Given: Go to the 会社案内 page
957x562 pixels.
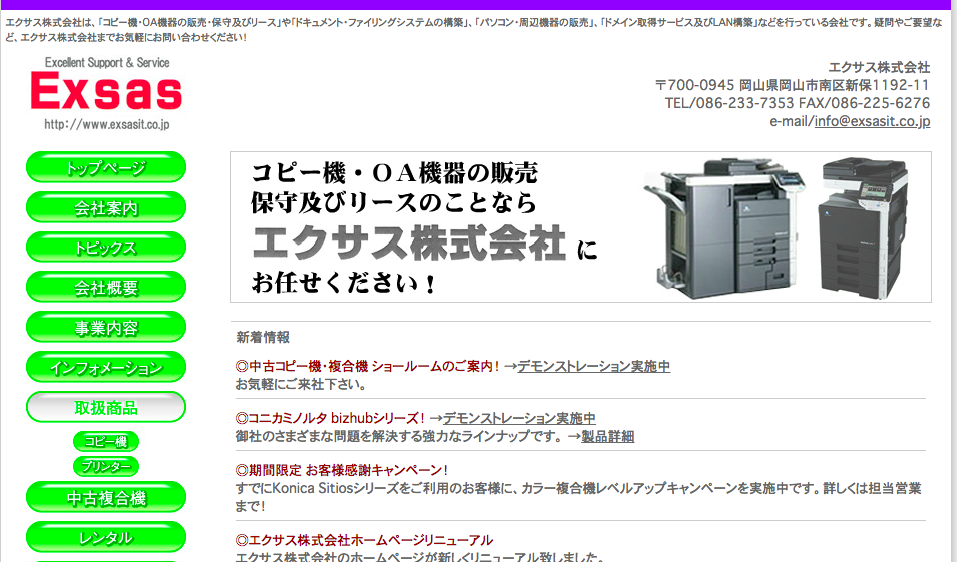Looking at the screenshot, I should tap(106, 208).
